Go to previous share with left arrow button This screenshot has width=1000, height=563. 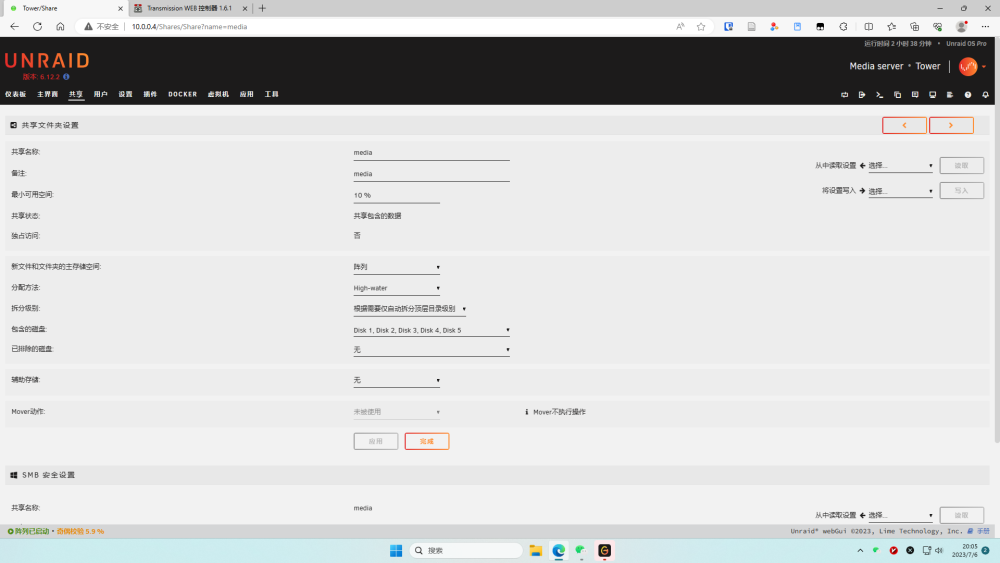click(904, 126)
